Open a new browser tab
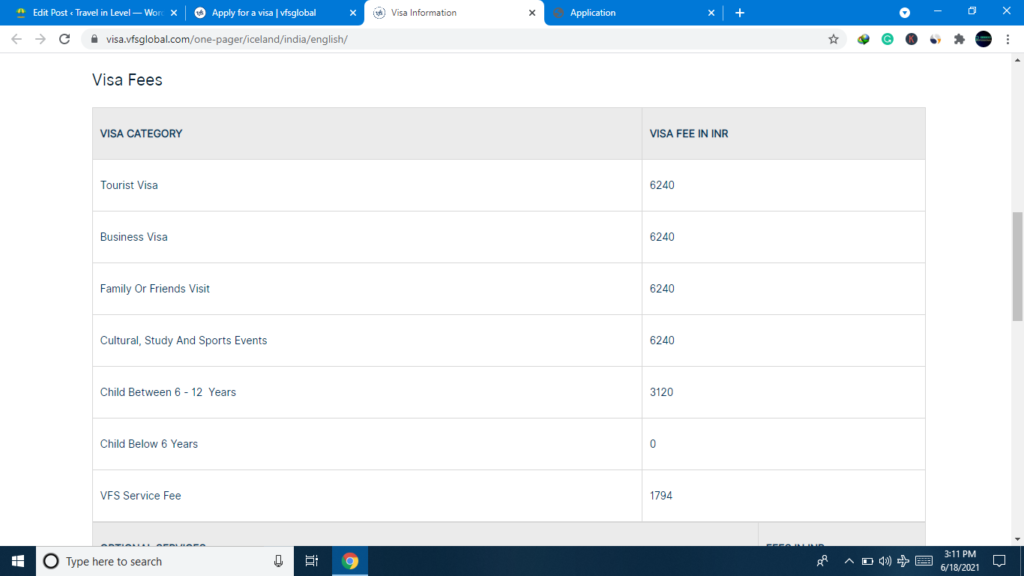This screenshot has height=576, width=1024. coord(739,12)
